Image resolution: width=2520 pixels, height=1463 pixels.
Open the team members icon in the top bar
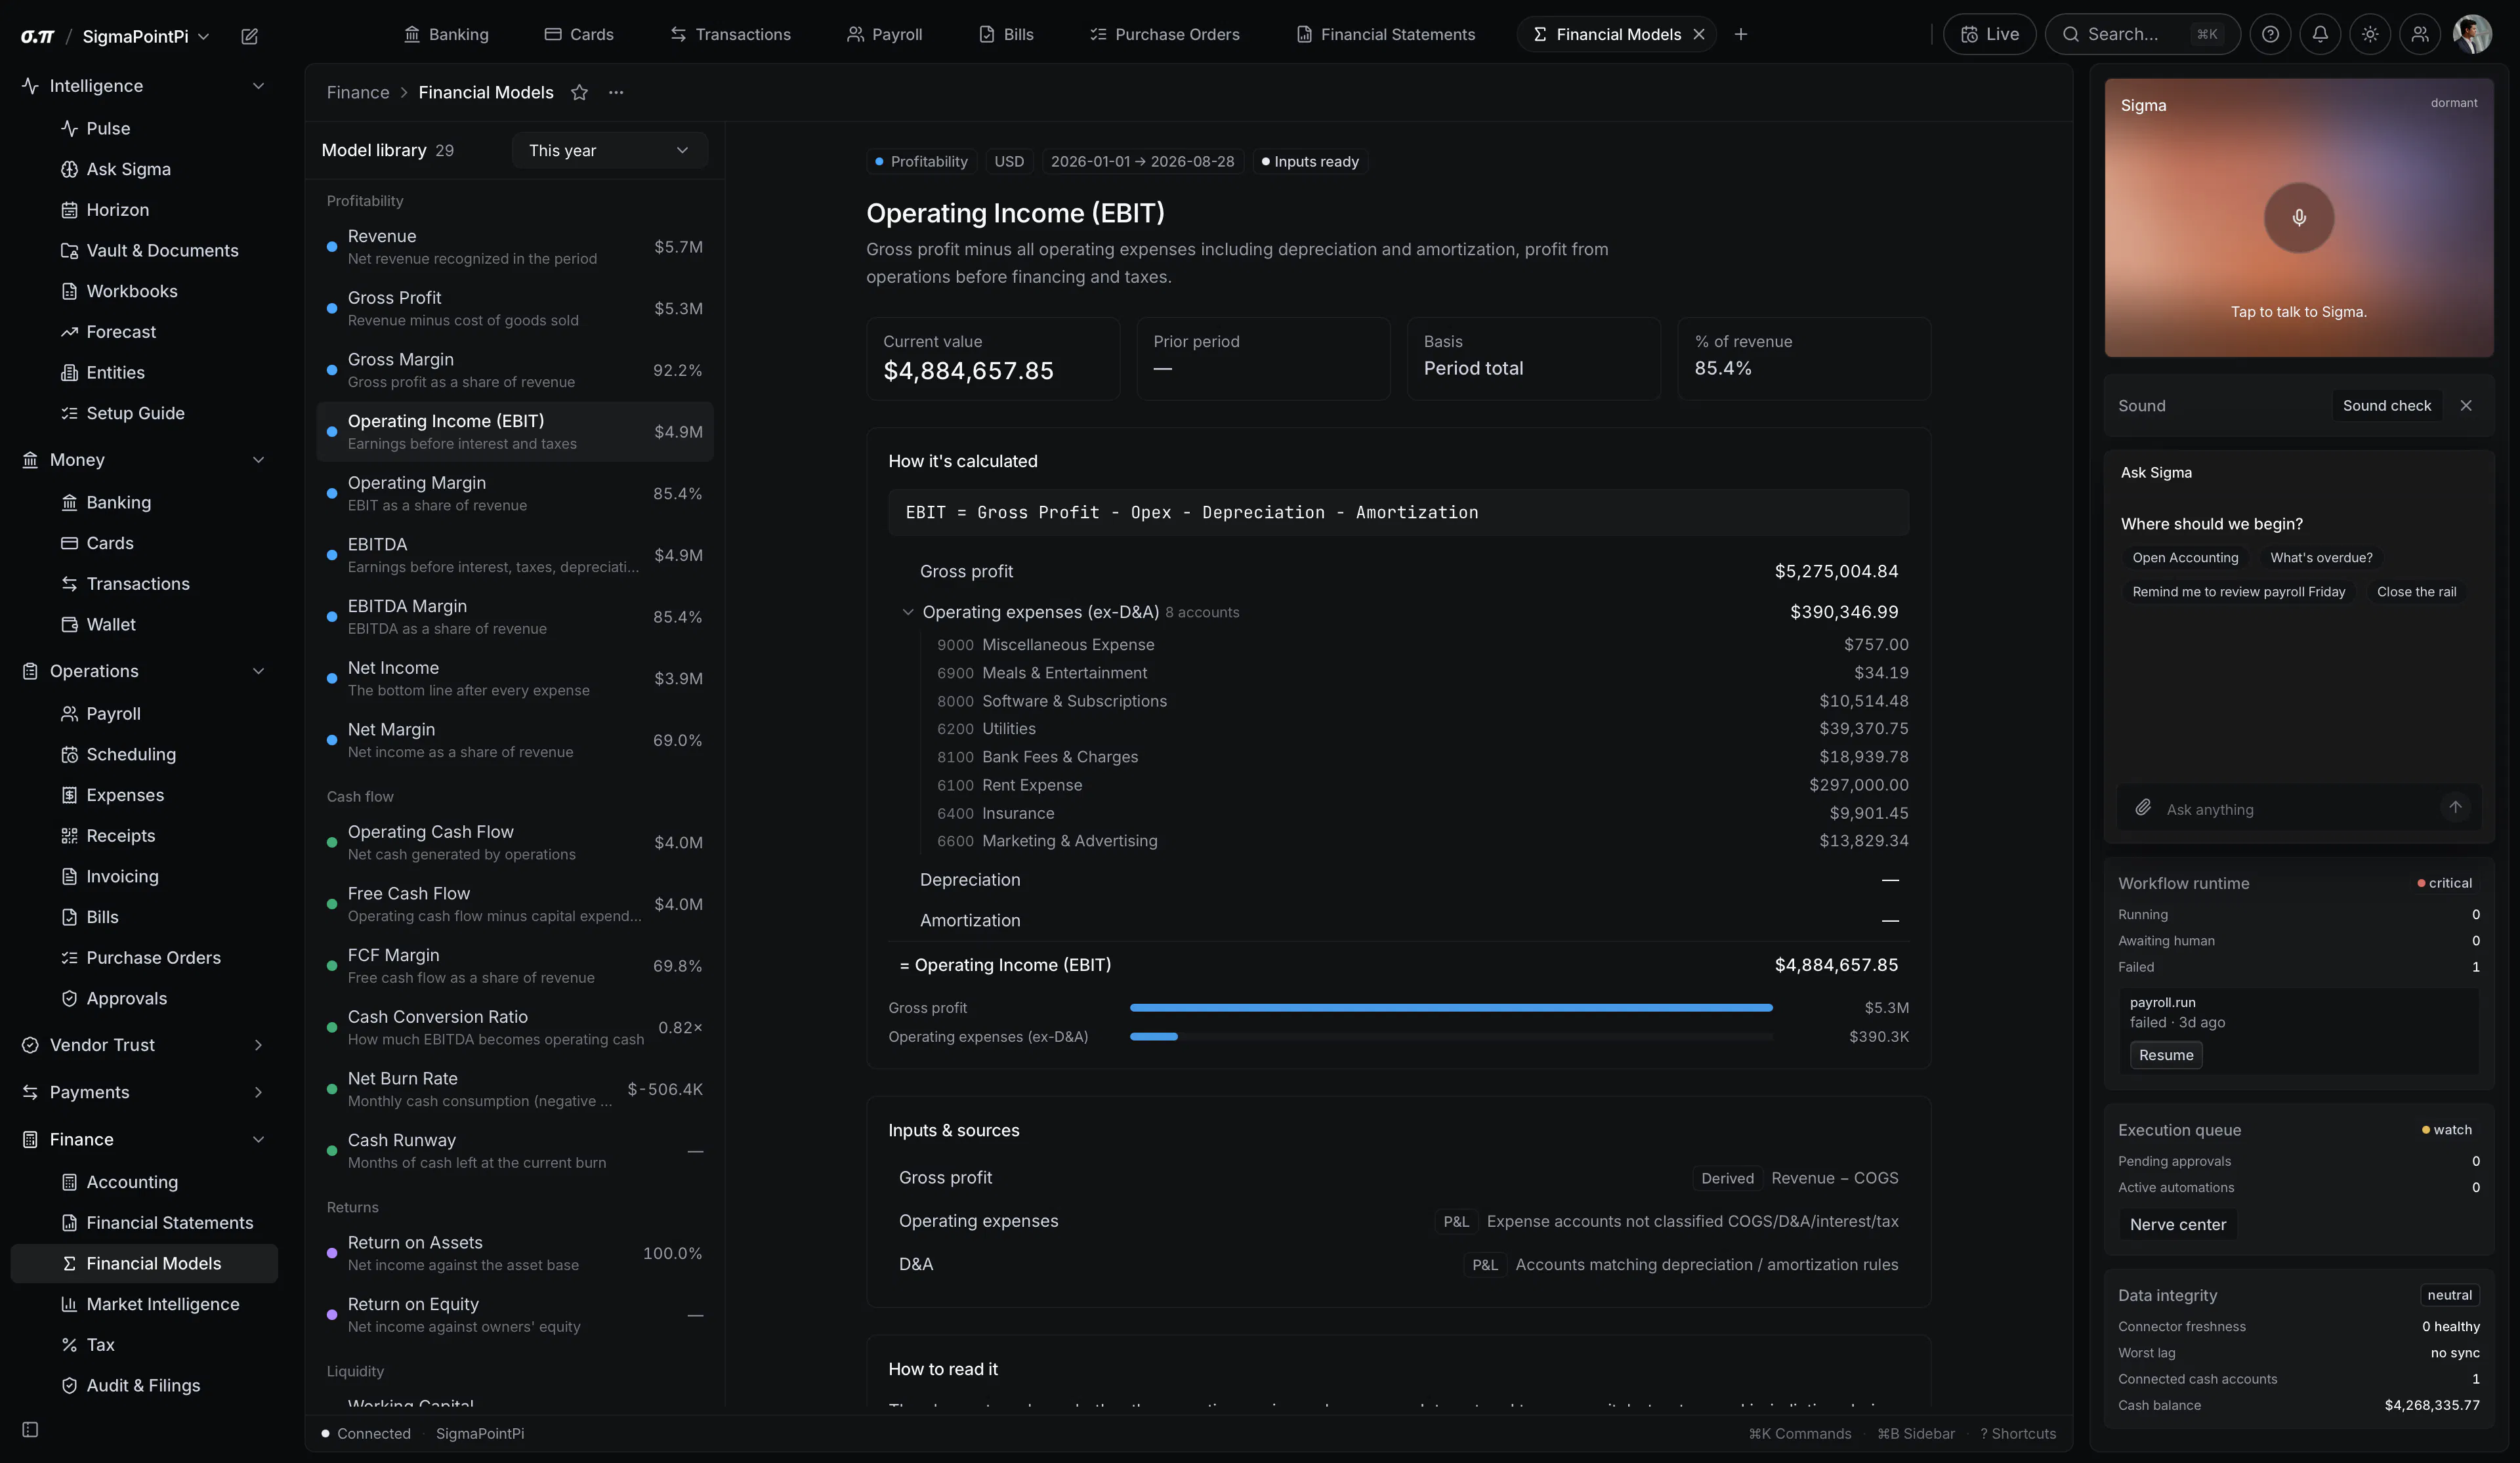[x=2420, y=34]
